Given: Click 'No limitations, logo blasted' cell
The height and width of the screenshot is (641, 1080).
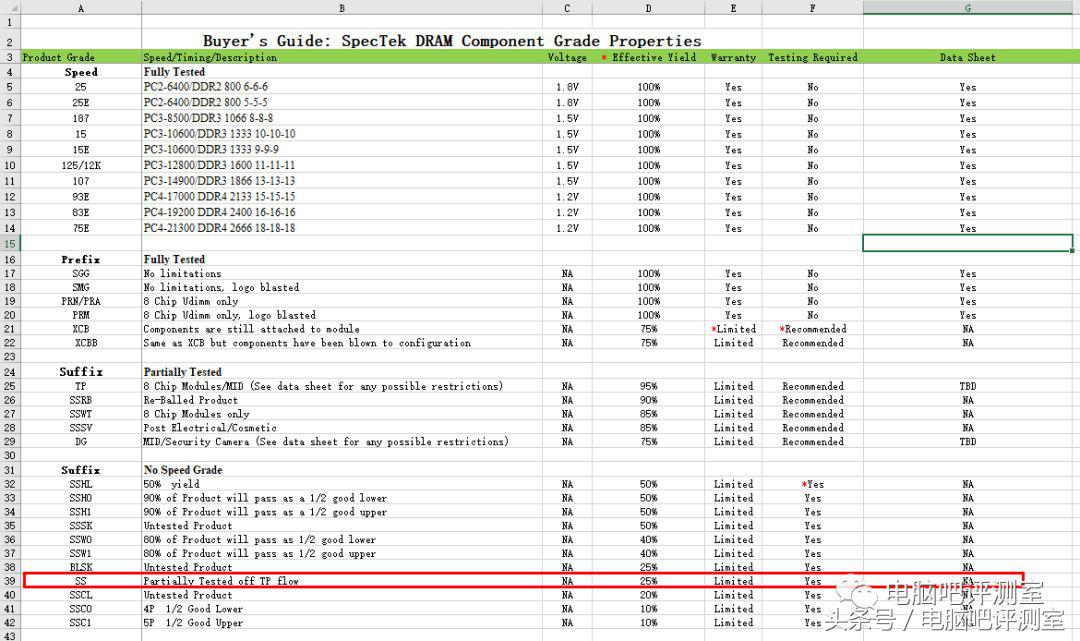Looking at the screenshot, I should 342,287.
